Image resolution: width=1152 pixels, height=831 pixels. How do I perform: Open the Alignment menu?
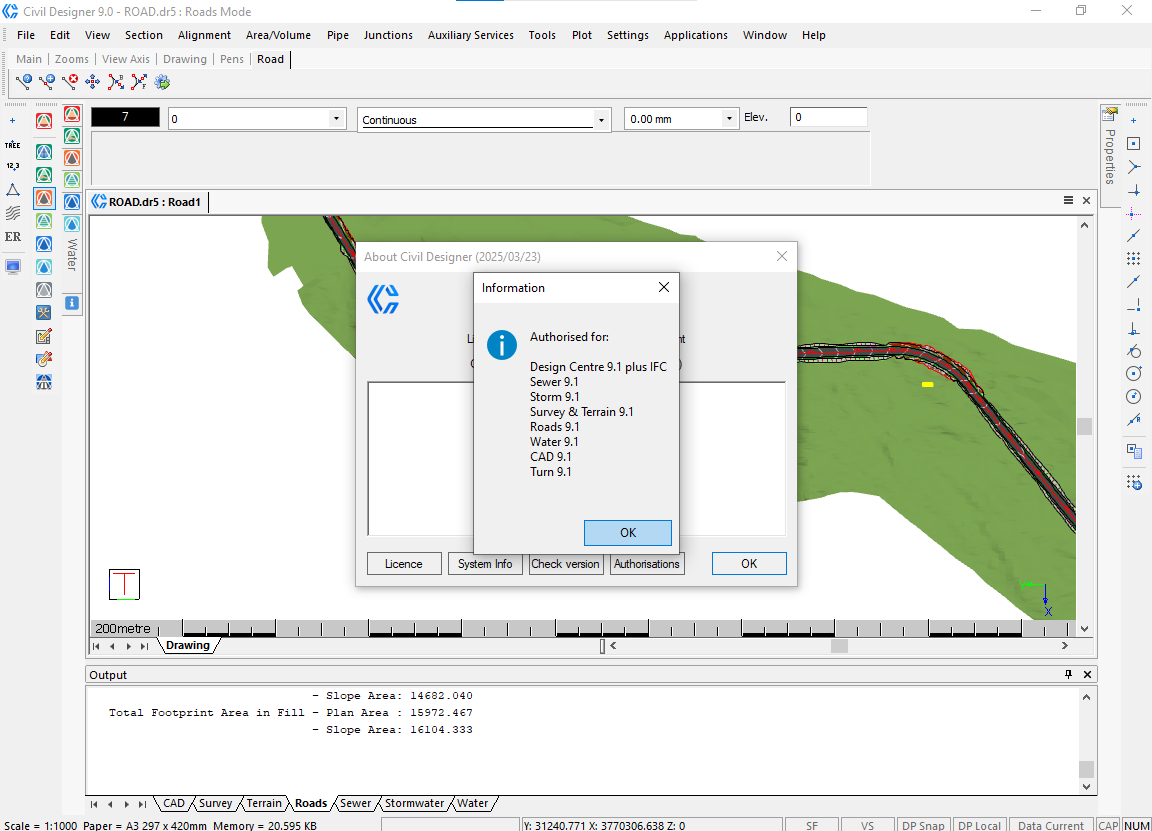204,35
